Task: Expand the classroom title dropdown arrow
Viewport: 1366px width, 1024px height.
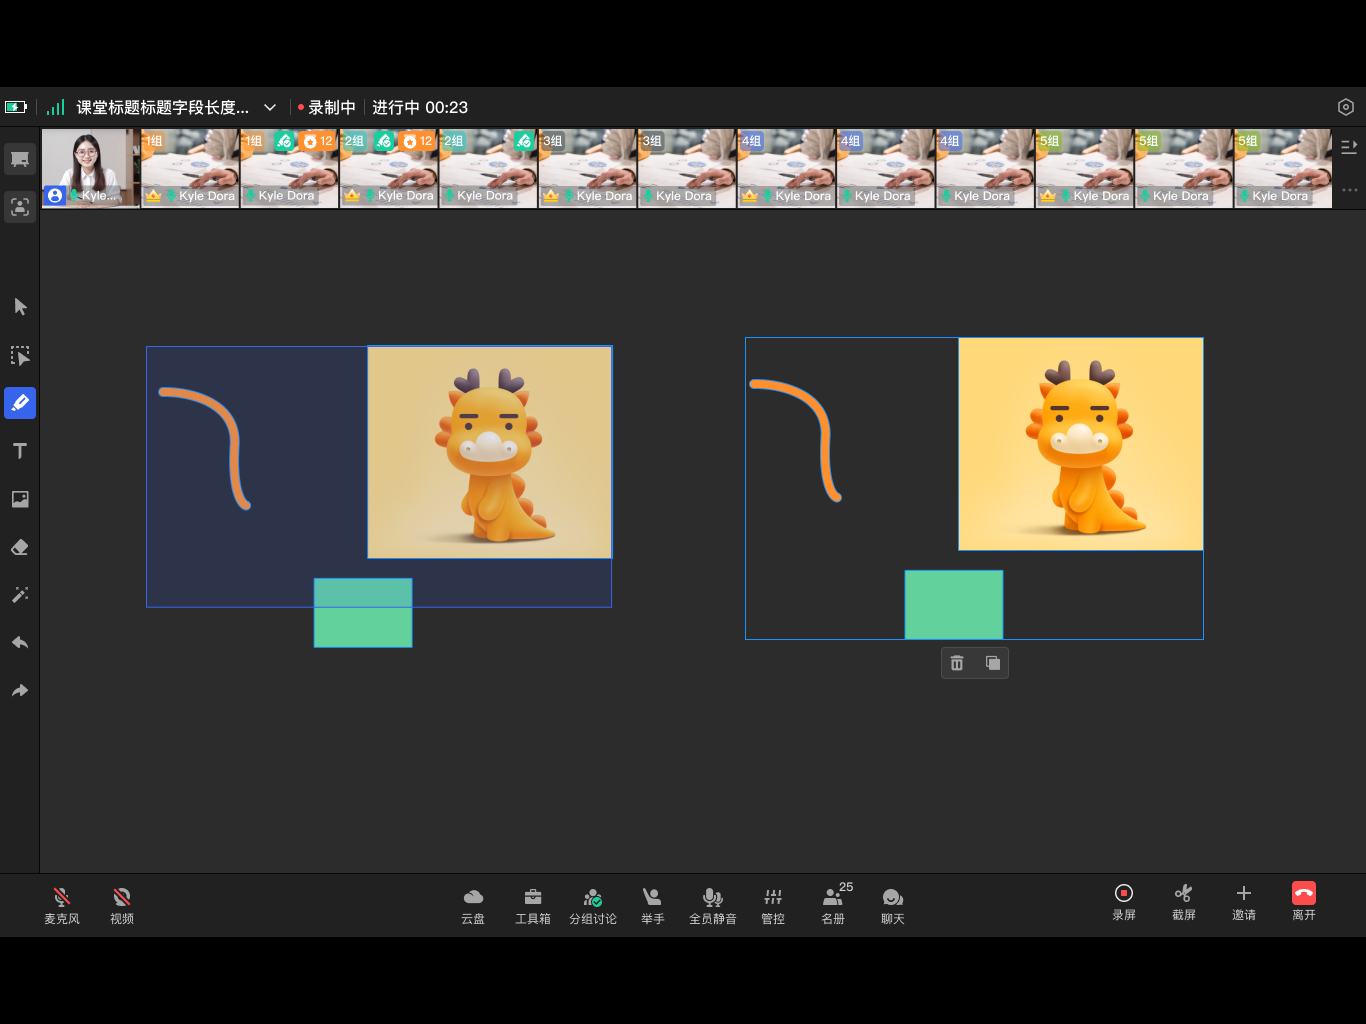Action: pos(270,107)
